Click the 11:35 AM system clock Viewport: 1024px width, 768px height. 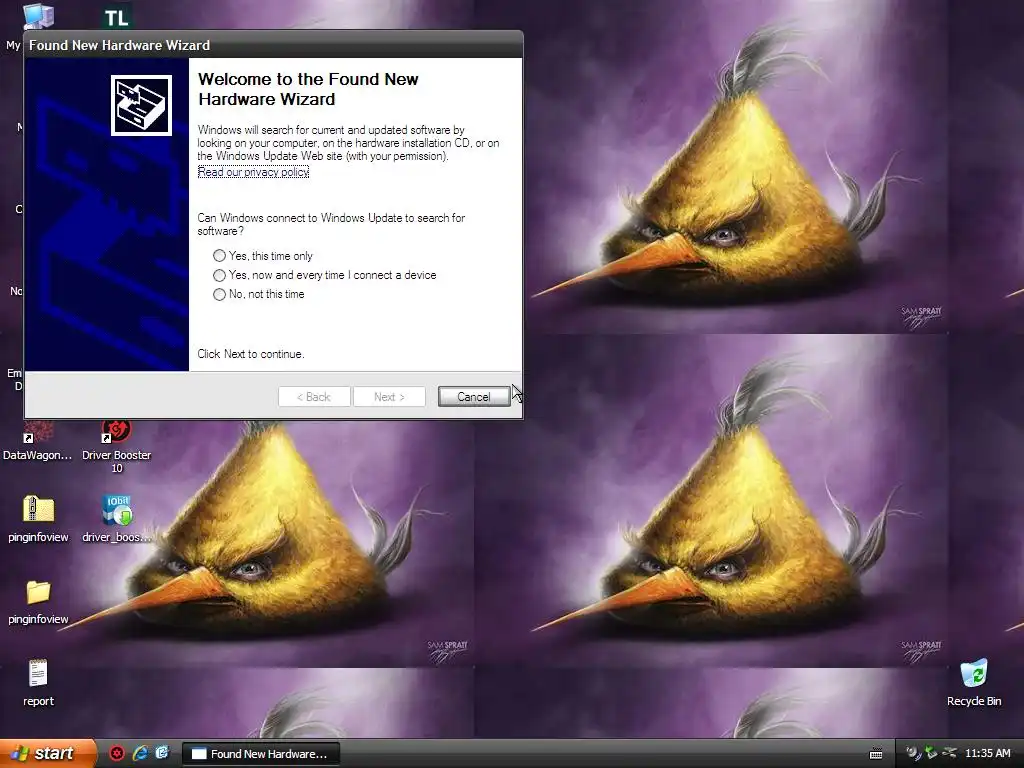point(987,753)
